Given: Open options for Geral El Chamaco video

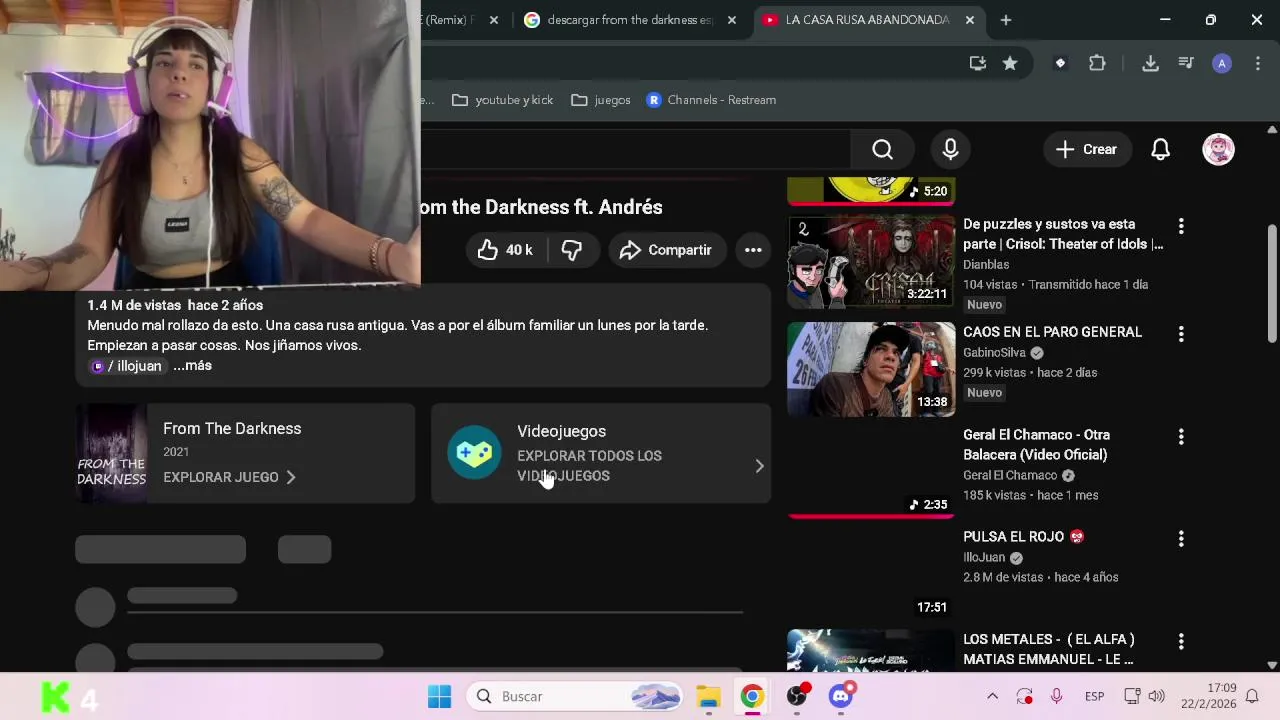Looking at the screenshot, I should pos(1181,437).
